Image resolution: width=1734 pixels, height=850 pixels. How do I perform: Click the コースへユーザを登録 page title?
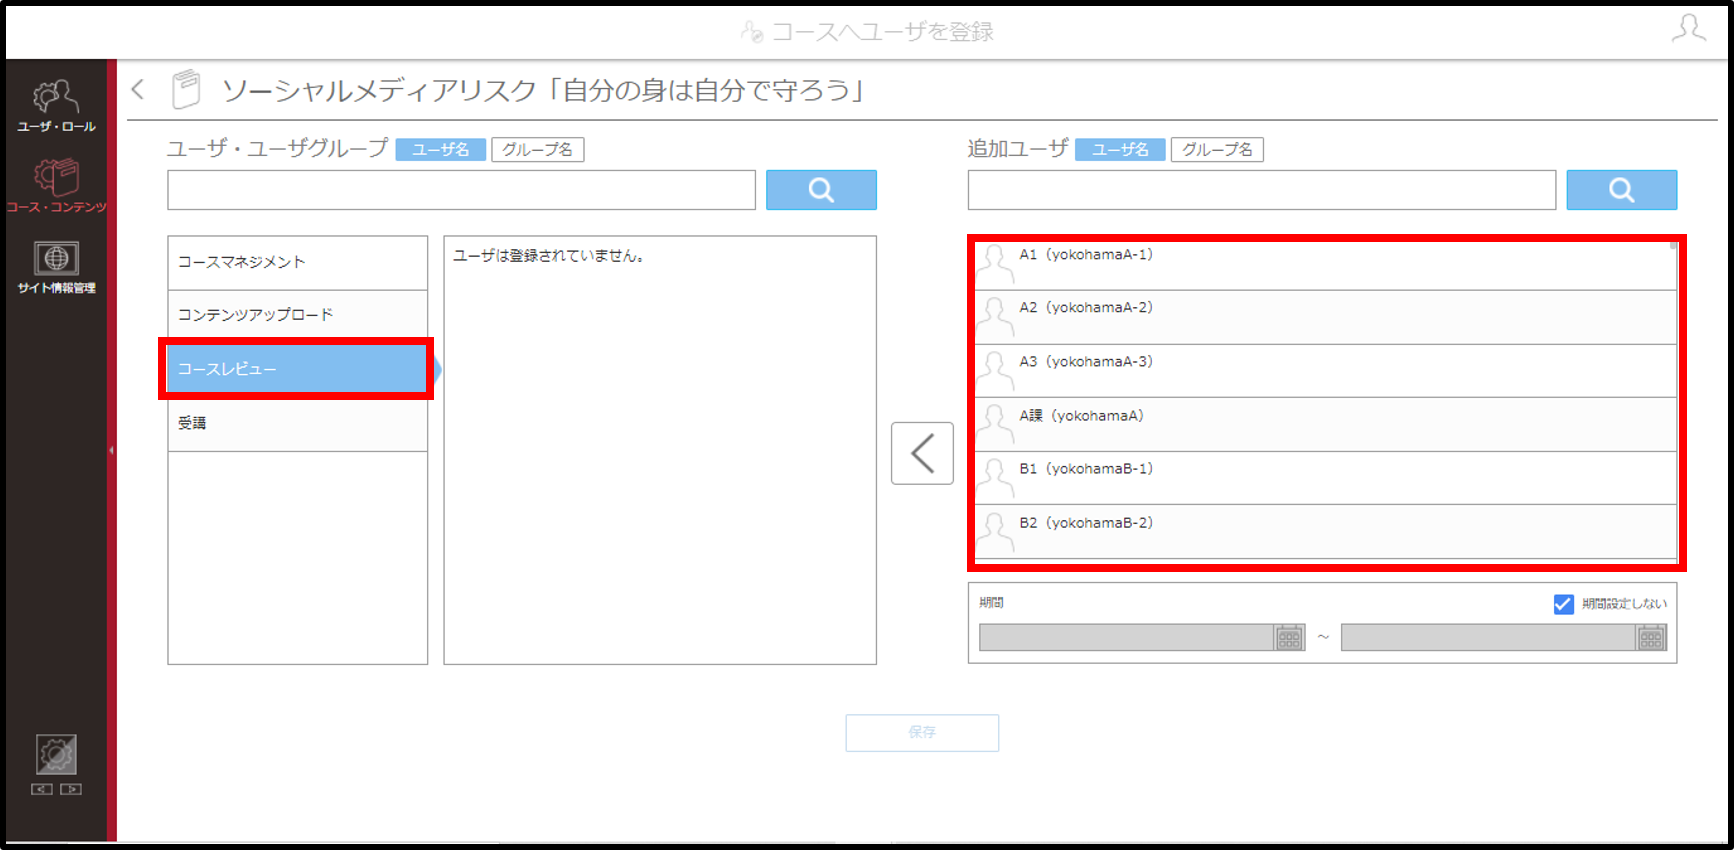point(882,32)
